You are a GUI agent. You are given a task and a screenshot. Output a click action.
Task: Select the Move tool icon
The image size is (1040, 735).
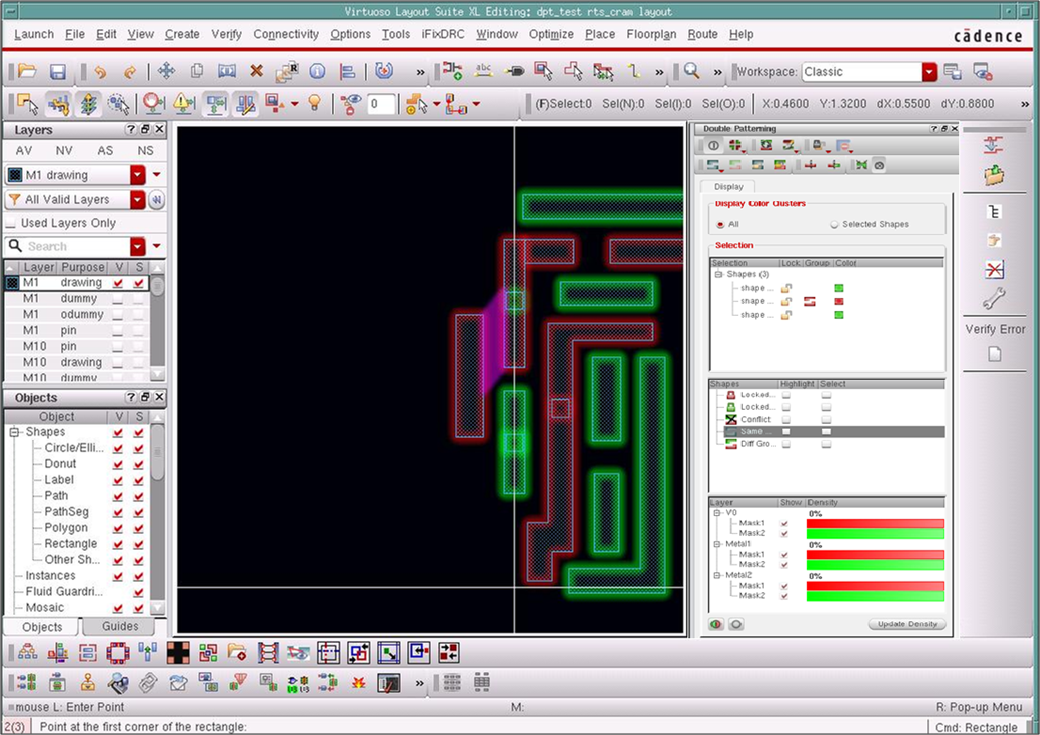166,72
